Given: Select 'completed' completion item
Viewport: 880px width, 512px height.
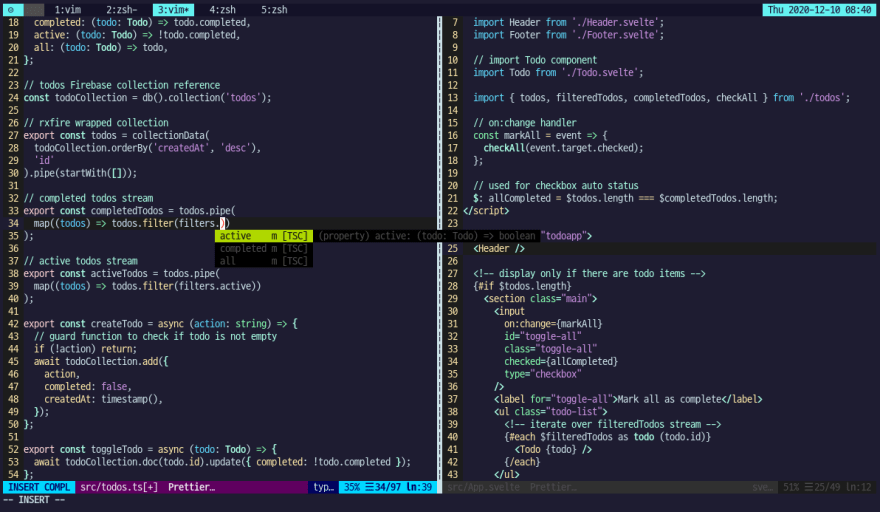Looking at the screenshot, I should click(264, 248).
